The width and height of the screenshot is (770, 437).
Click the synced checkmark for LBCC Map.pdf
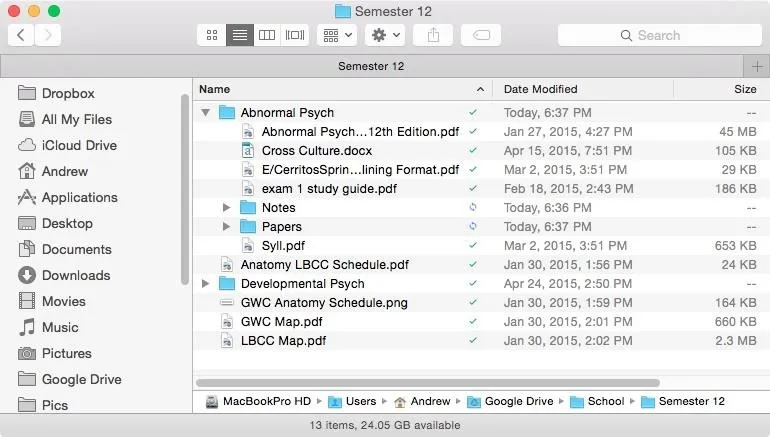(x=473, y=340)
